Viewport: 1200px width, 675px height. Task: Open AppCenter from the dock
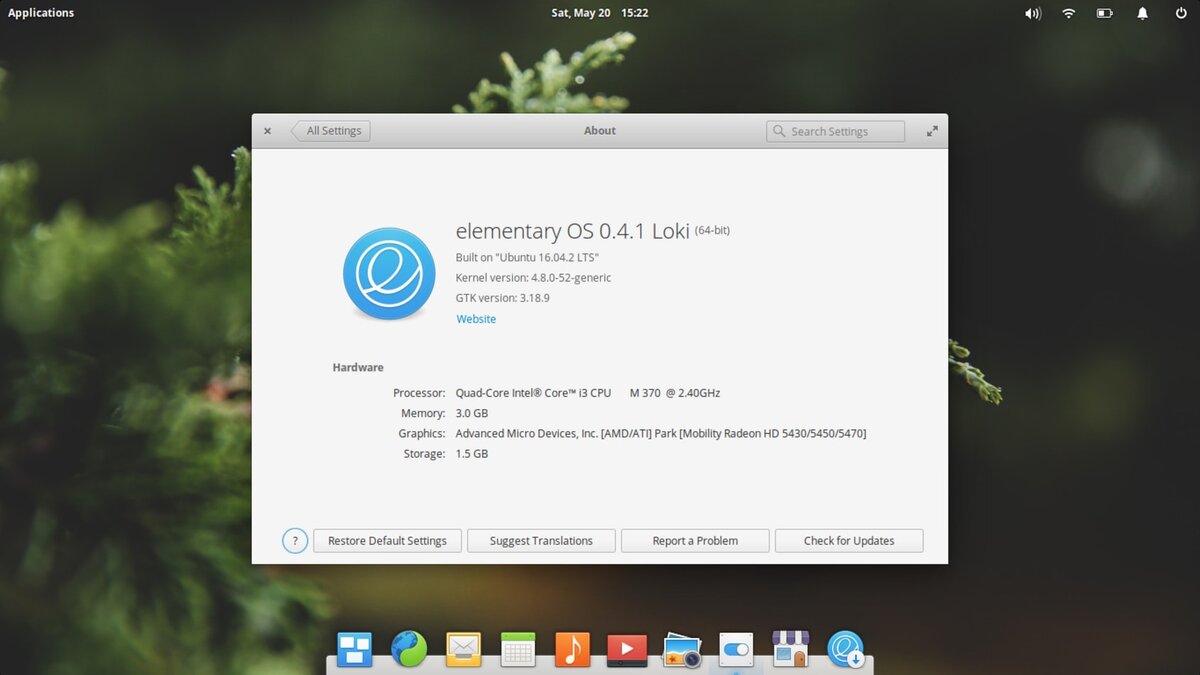pyautogui.click(x=790, y=649)
